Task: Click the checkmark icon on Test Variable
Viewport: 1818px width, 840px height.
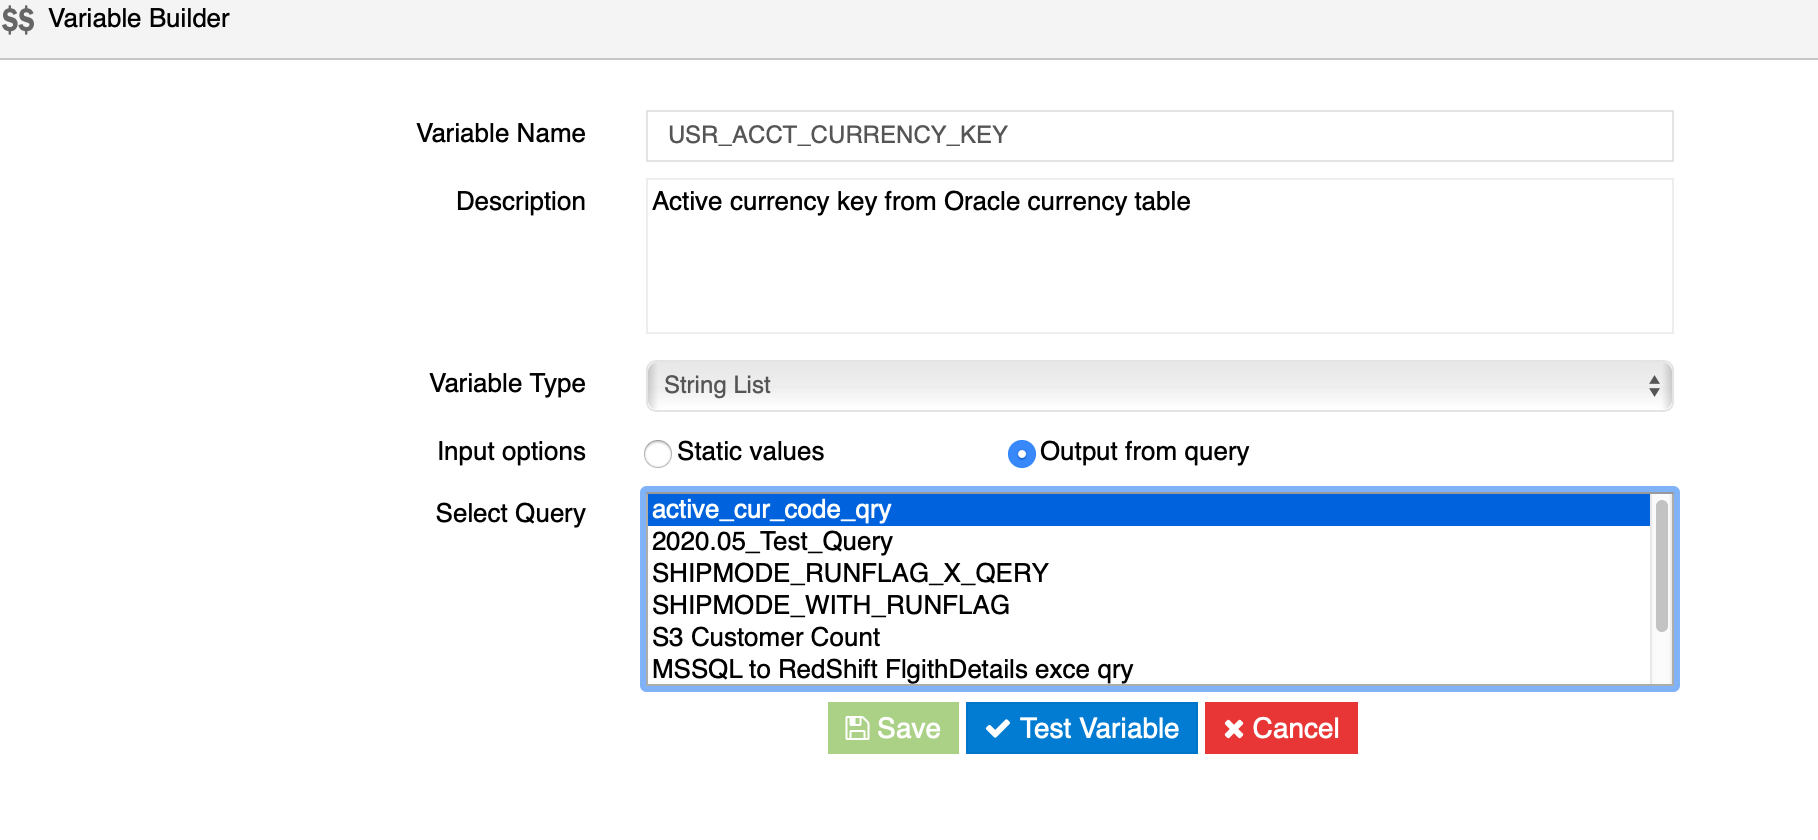Action: 997,729
